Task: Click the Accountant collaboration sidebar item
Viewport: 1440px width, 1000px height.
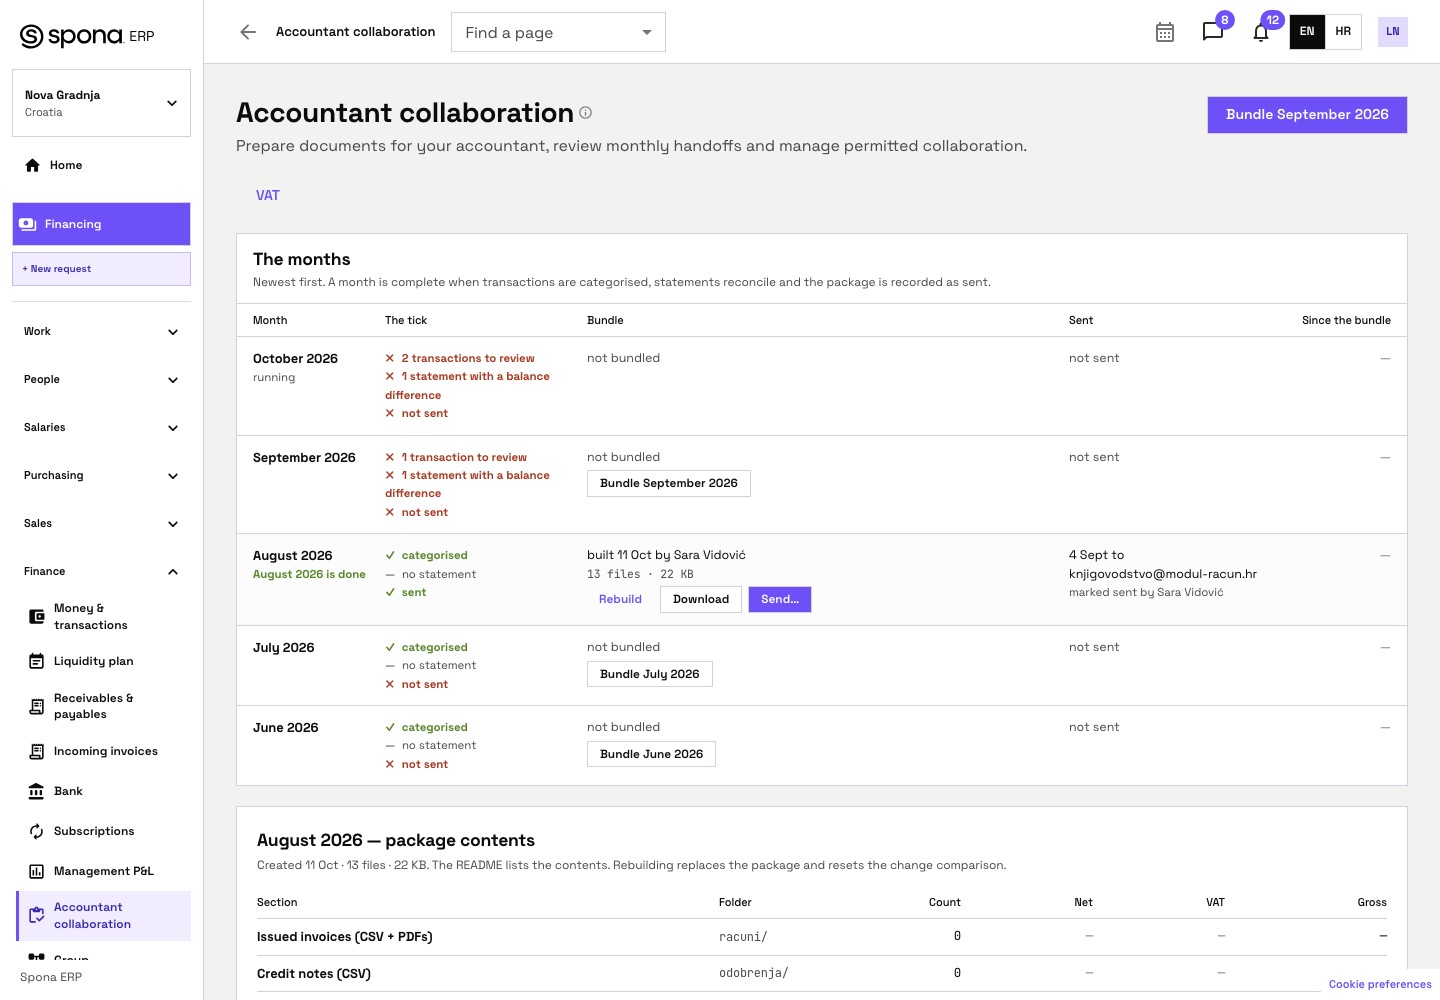Action: [x=103, y=916]
